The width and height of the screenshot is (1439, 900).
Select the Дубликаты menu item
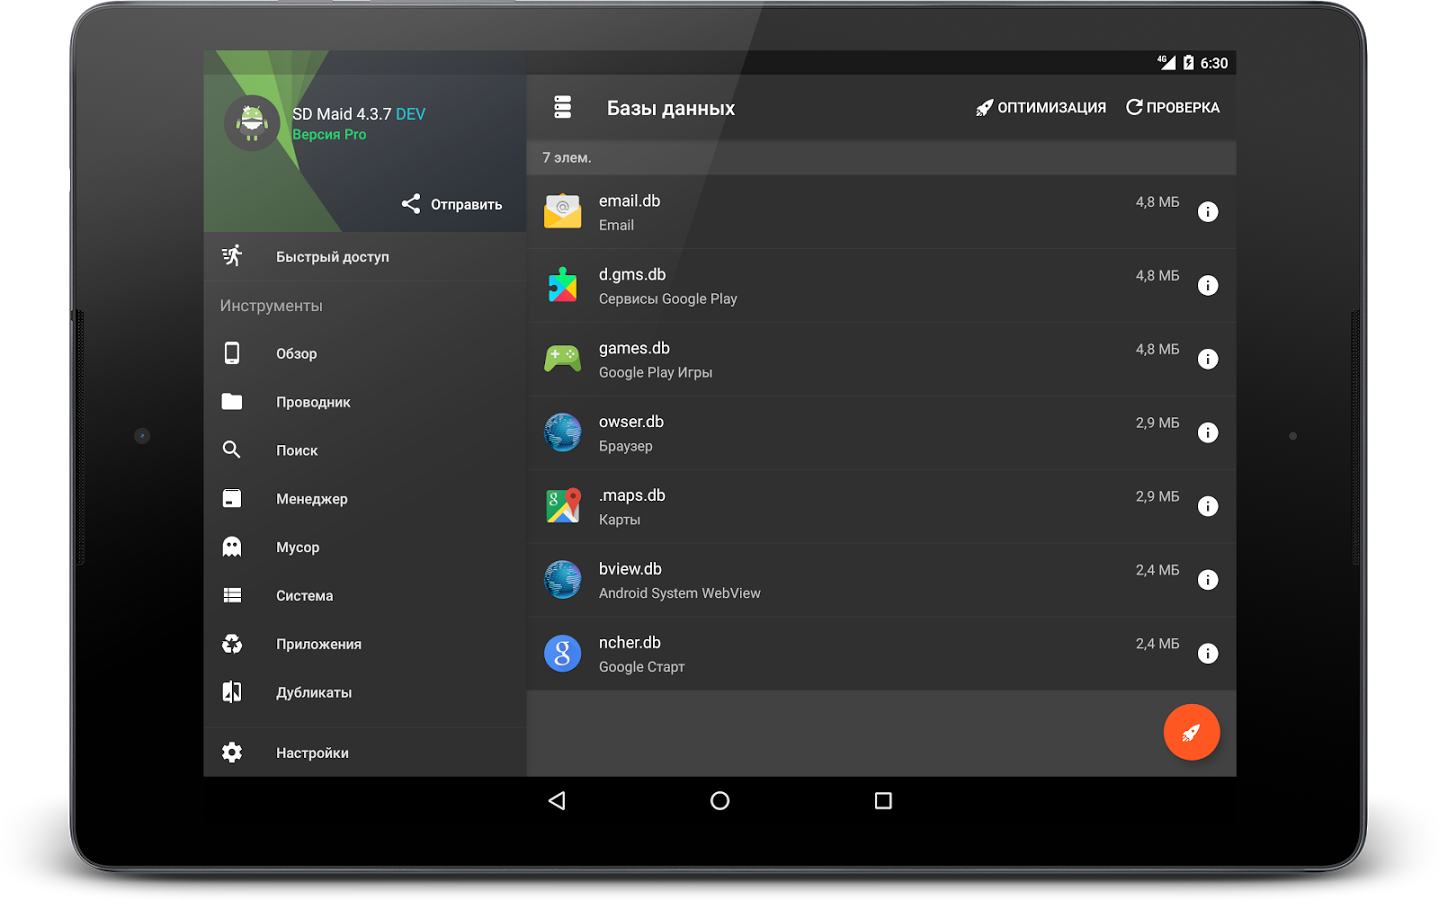click(x=365, y=692)
